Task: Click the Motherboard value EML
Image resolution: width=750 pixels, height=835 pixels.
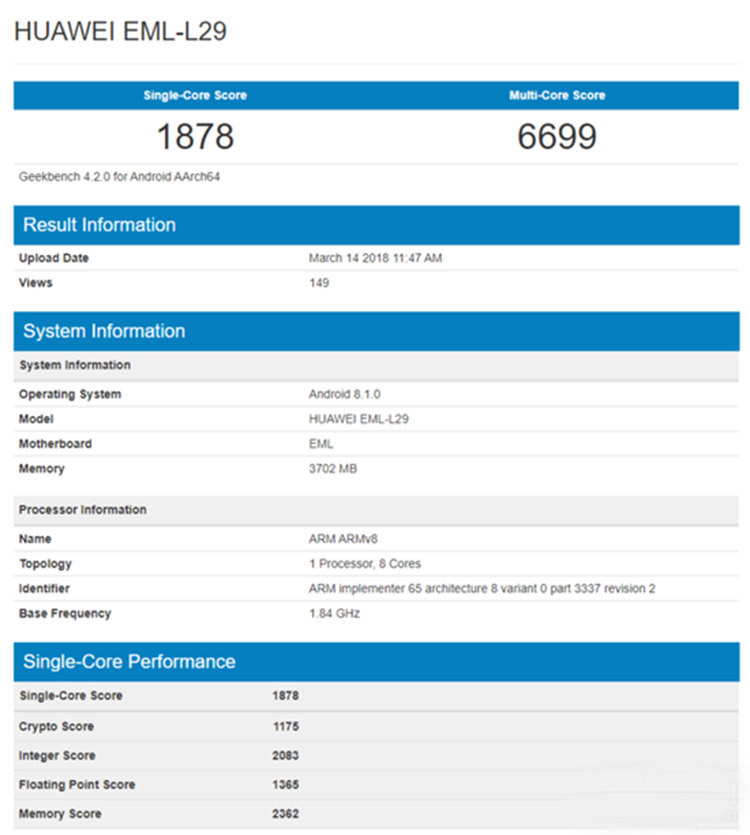Action: (321, 444)
